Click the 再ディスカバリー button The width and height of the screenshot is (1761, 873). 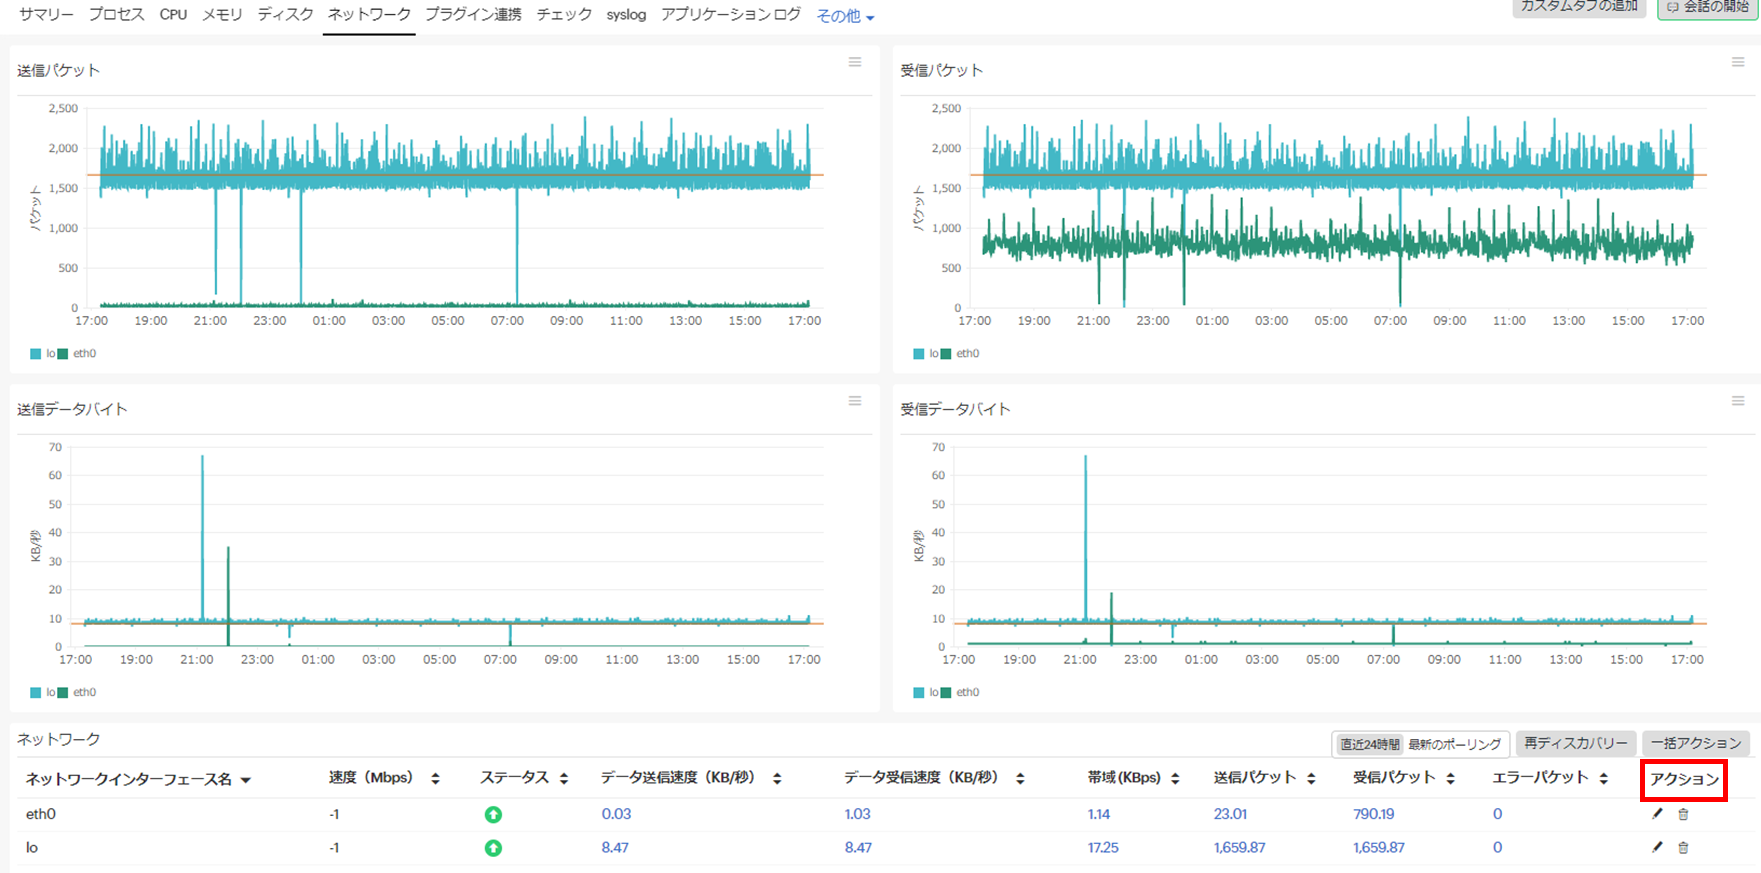point(1575,743)
